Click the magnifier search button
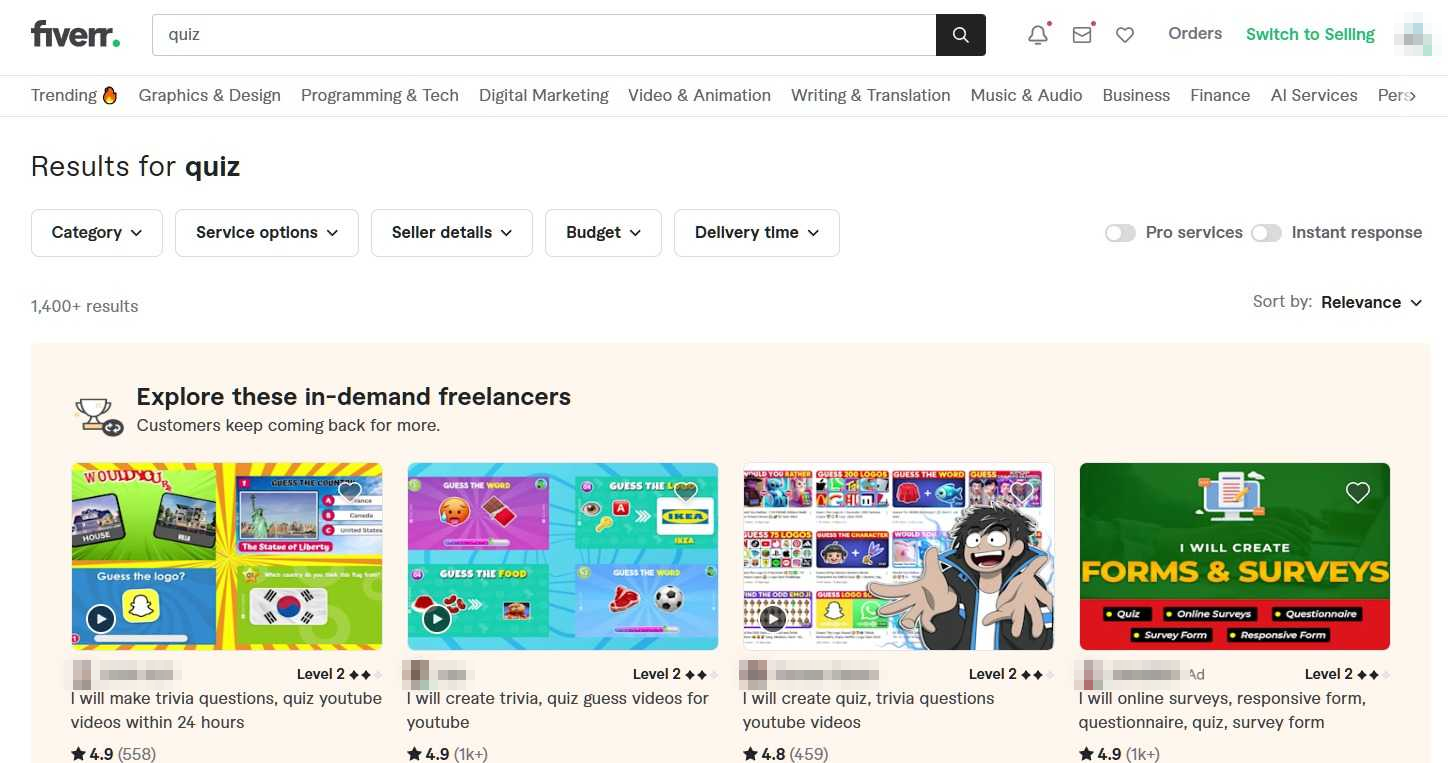 [x=961, y=35]
